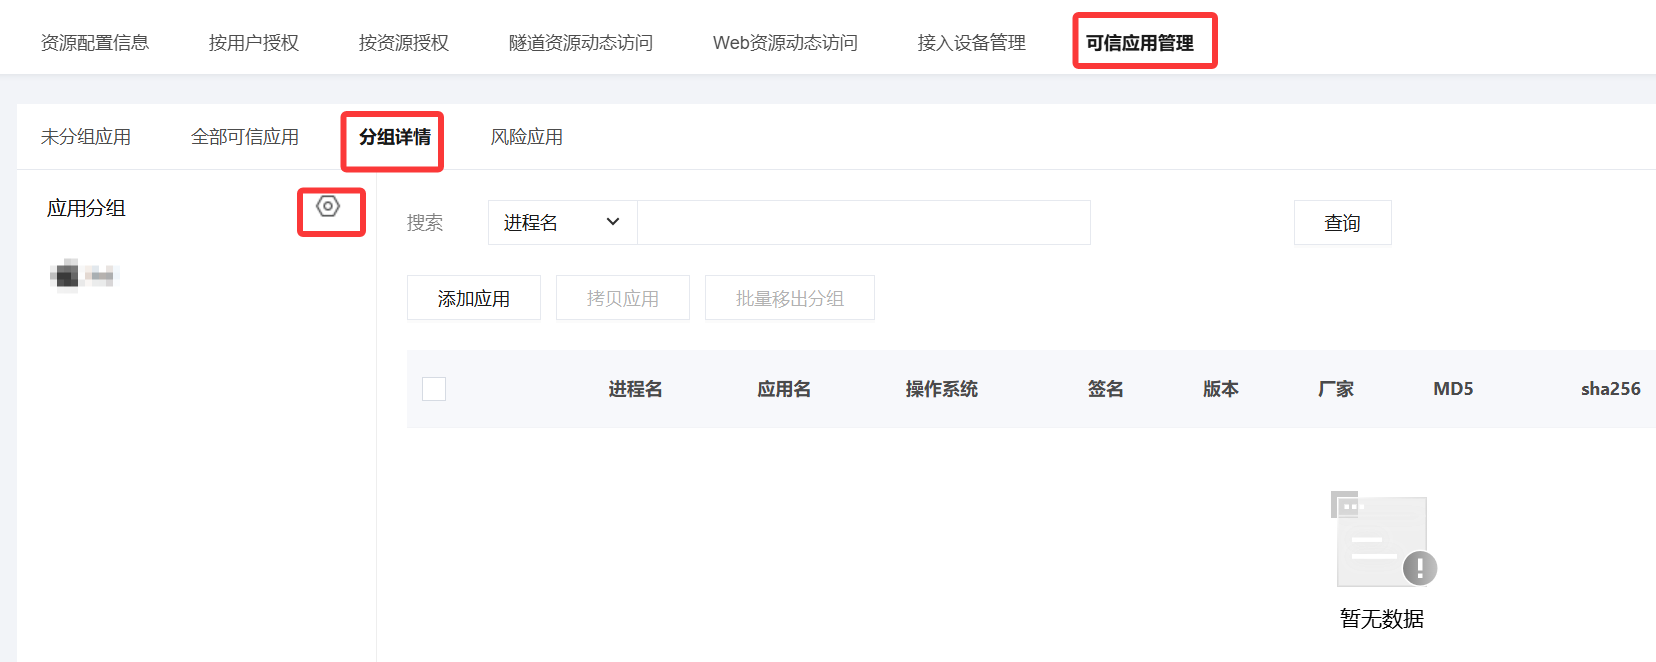
Task: Expand the 进程名 search type dropdown
Action: coord(563,223)
